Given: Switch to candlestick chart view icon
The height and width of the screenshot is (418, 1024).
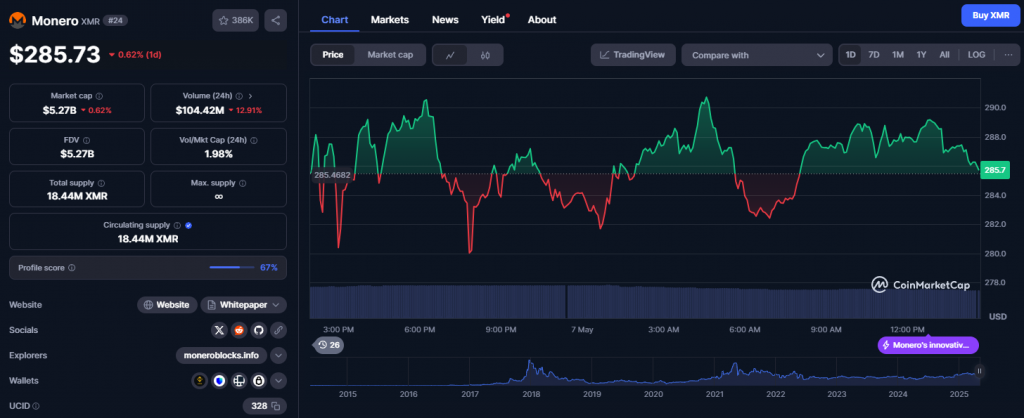Looking at the screenshot, I should (485, 56).
